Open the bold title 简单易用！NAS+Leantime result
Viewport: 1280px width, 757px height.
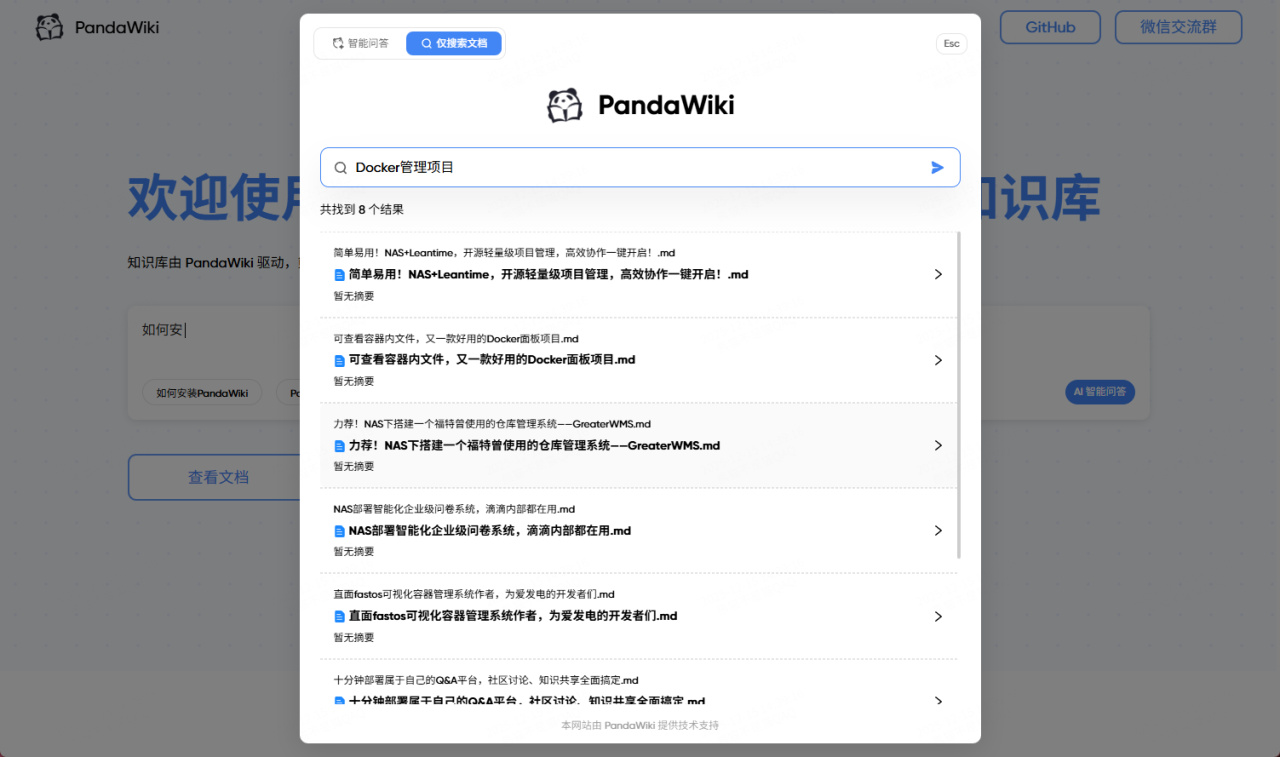[548, 274]
